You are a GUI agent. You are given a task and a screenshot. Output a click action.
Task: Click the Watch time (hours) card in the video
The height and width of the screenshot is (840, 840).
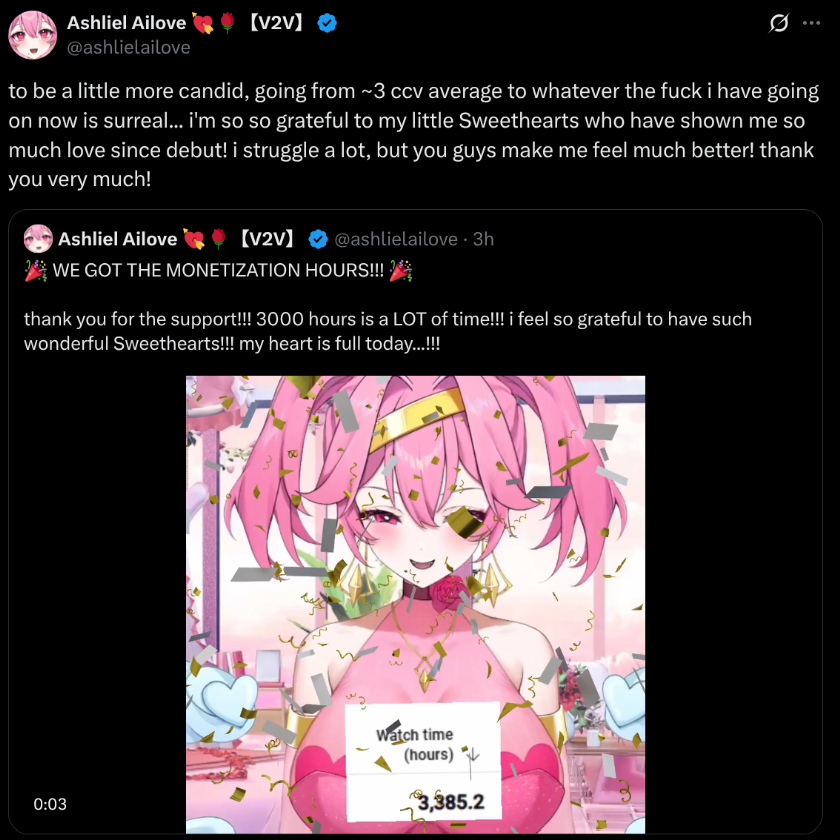[423, 762]
